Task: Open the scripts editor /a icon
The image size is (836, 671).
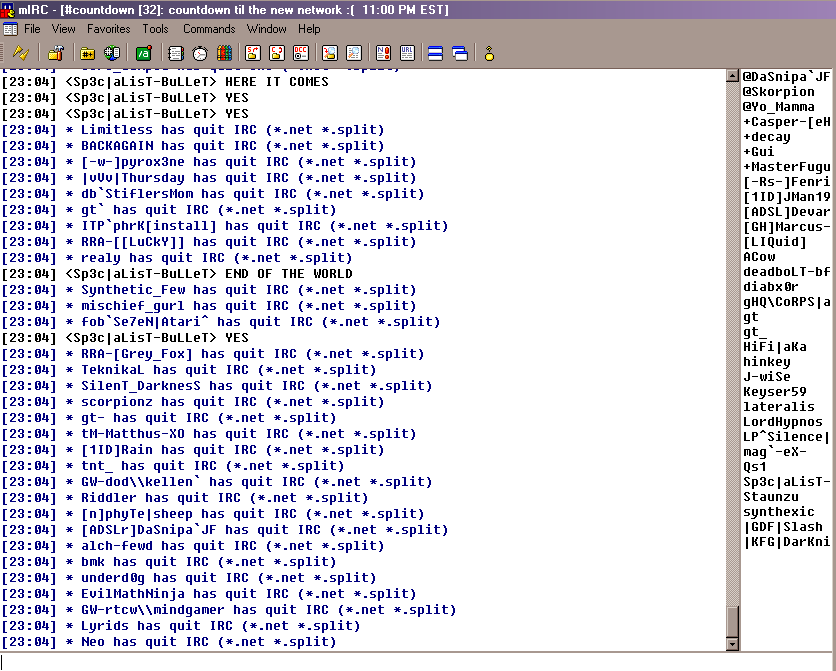Action: pyautogui.click(x=143, y=53)
